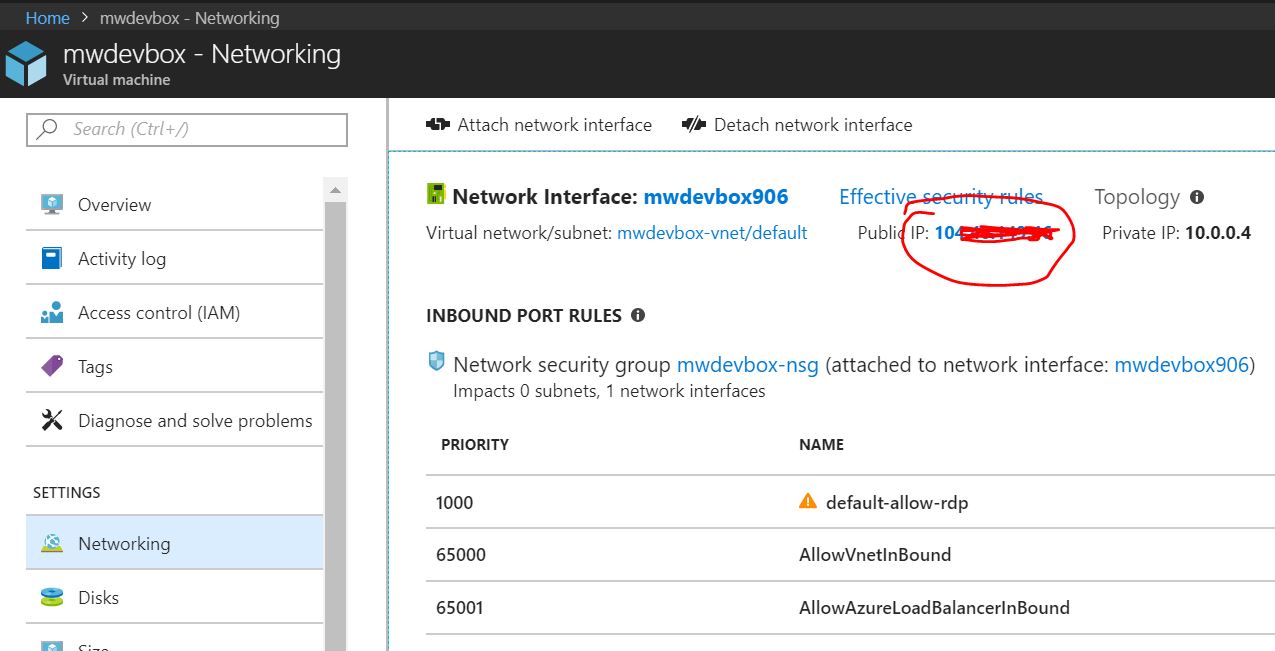Click the PRIORITY column header

475,444
